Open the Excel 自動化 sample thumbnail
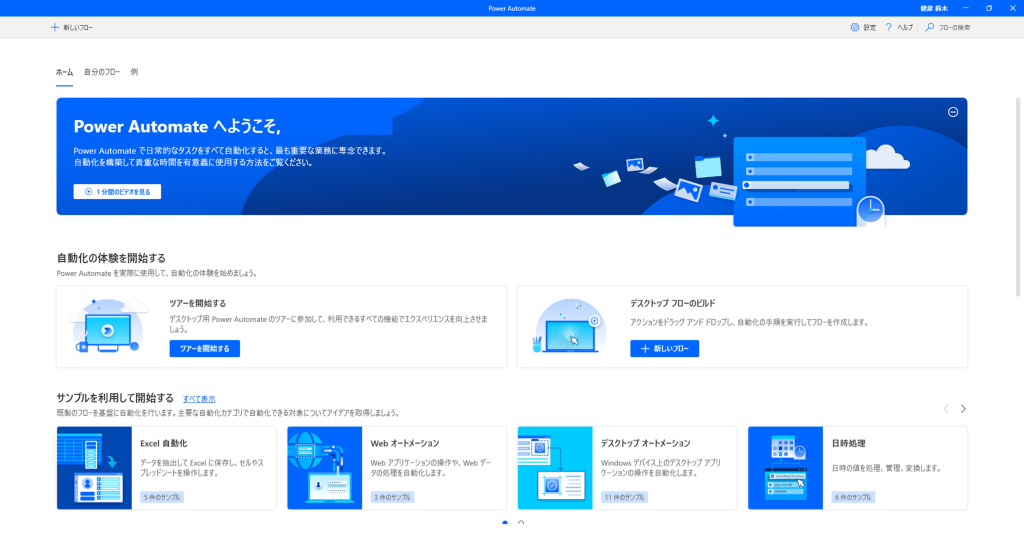The width and height of the screenshot is (1024, 550). point(94,468)
